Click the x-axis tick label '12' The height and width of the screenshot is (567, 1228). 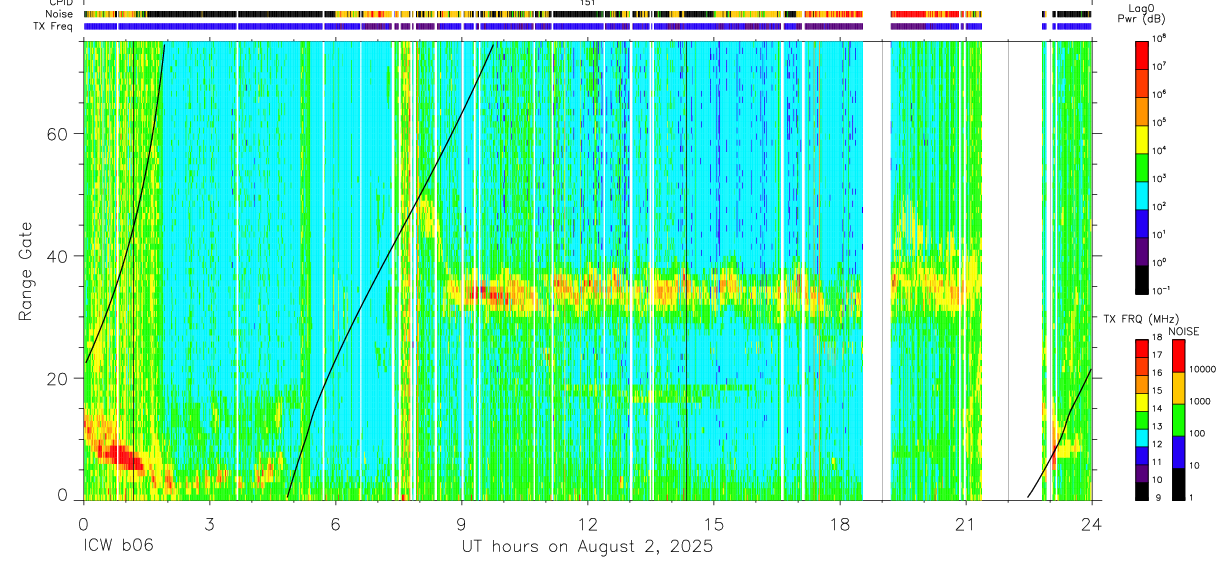point(587,524)
